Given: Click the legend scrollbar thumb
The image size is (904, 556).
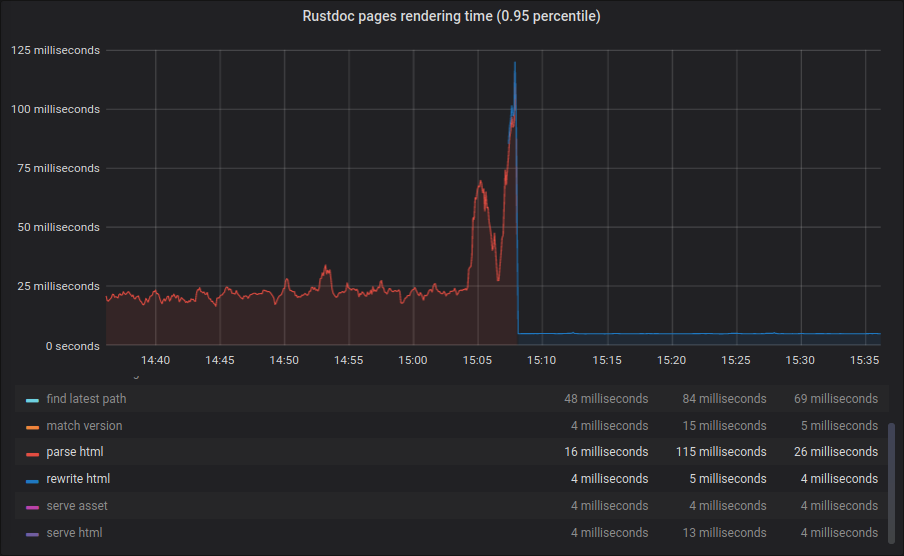Looking at the screenshot, I should click(891, 483).
